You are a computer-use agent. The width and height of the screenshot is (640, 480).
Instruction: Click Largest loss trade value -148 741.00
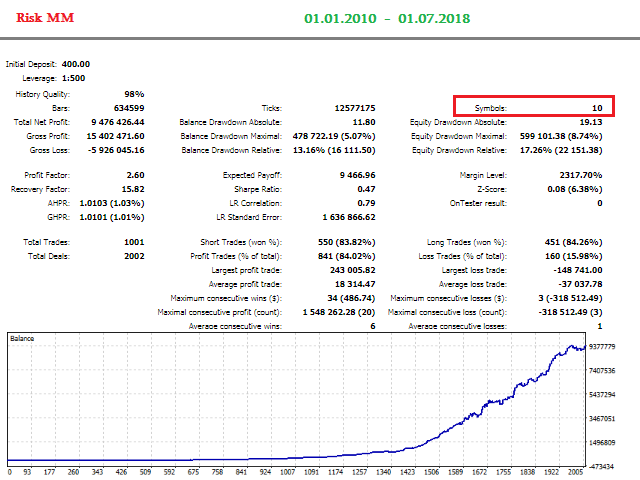point(578,270)
